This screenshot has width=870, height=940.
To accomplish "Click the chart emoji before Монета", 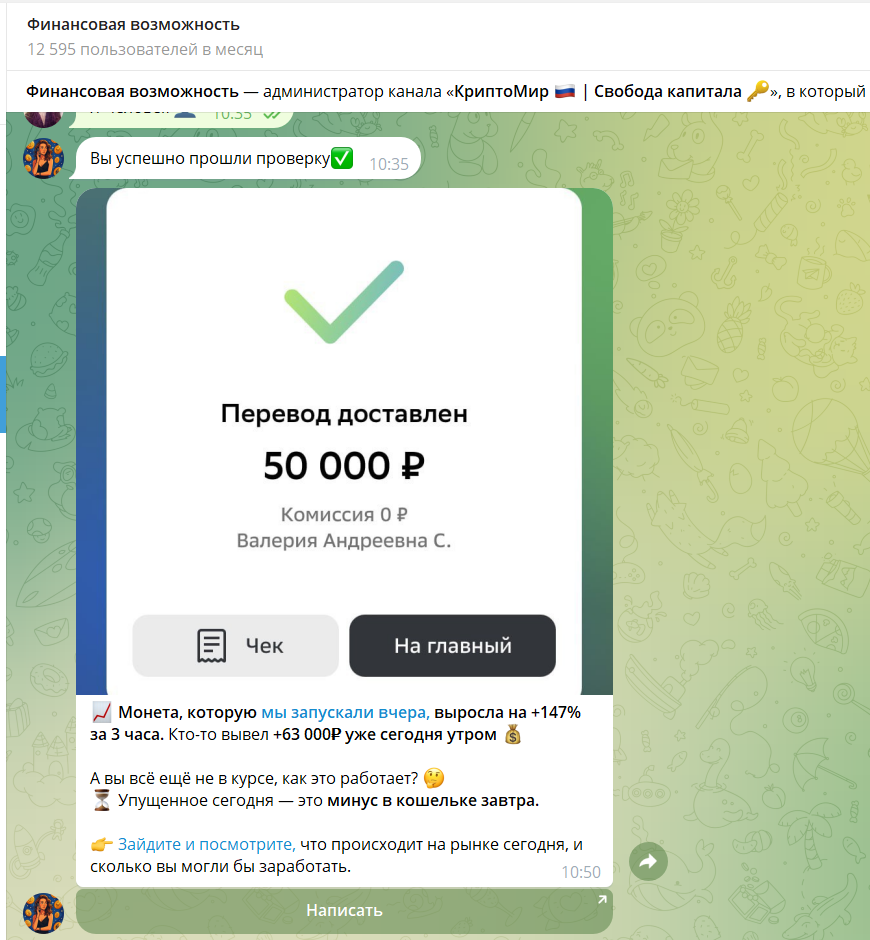I will (101, 713).
